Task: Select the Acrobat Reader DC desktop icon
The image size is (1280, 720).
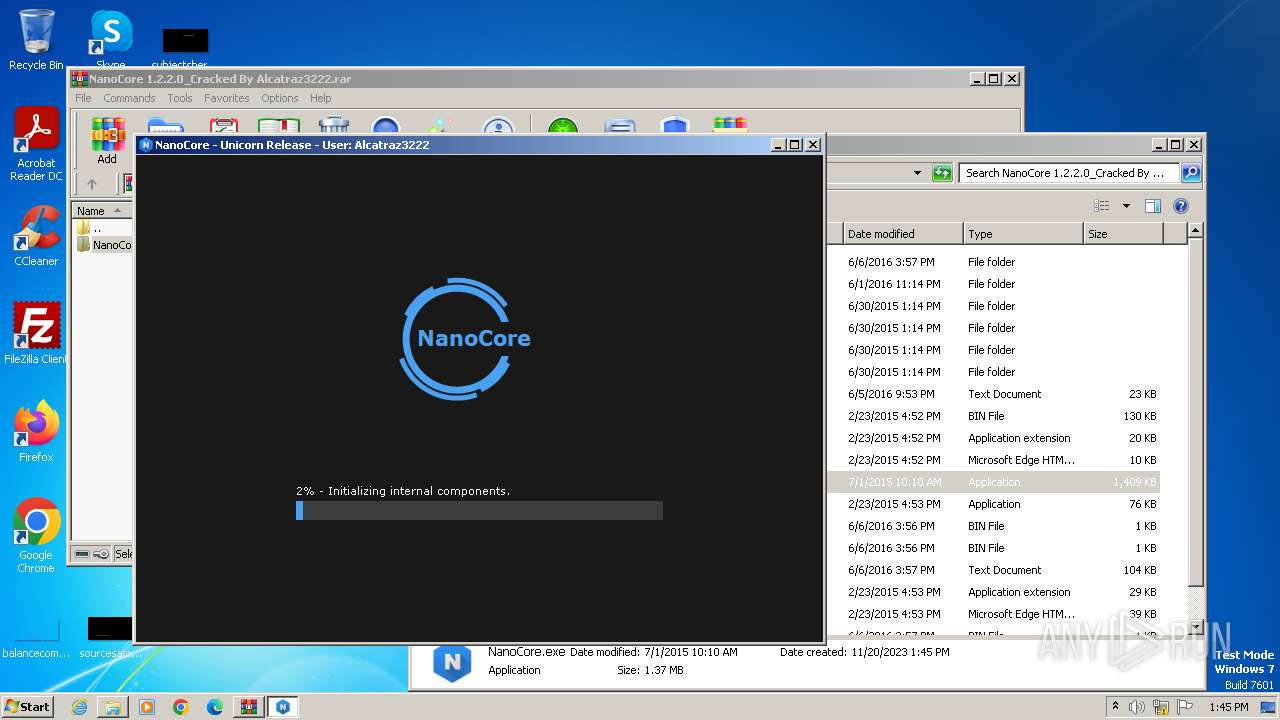Action: click(x=36, y=145)
